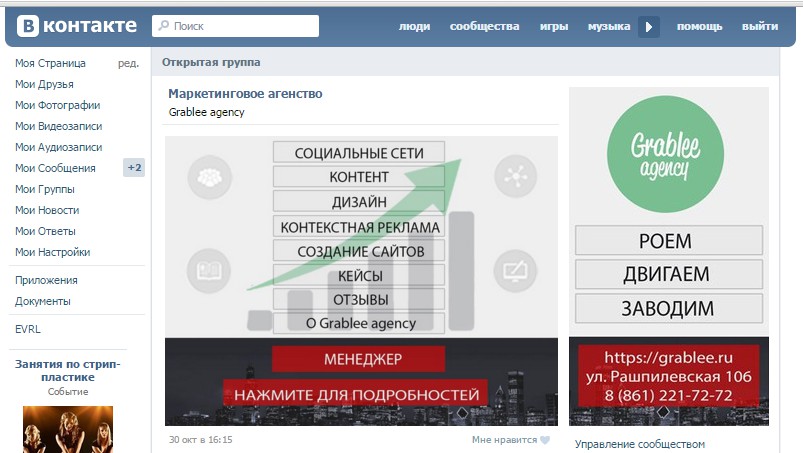Viewport: 803px width, 453px height.
Task: Click the РОЕМ box under logo
Action: pos(669,240)
